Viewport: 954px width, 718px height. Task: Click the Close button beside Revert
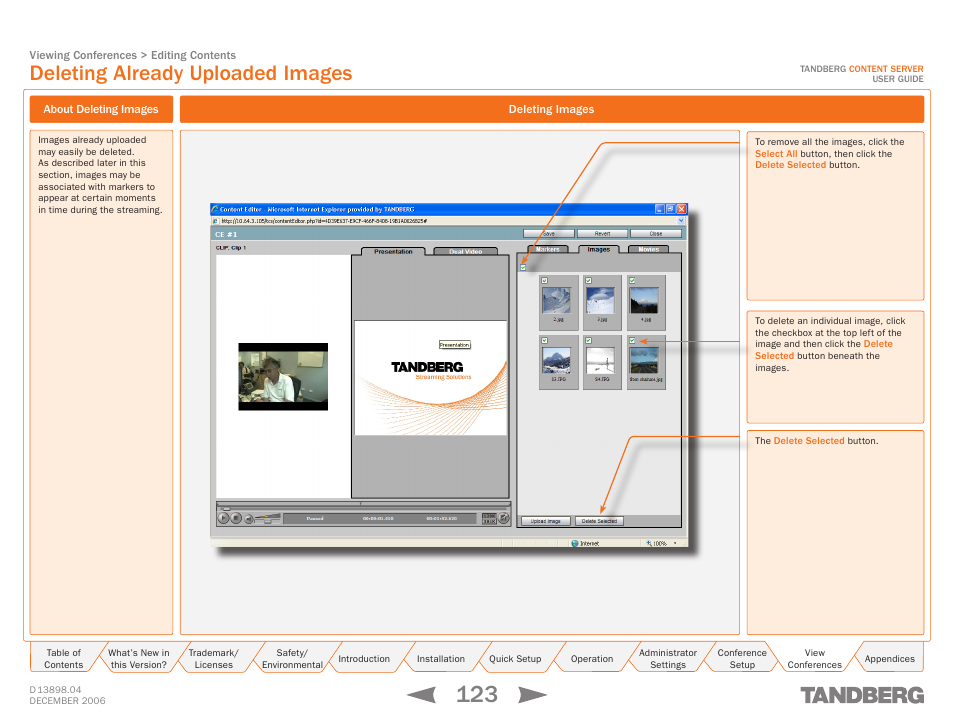click(x=656, y=234)
